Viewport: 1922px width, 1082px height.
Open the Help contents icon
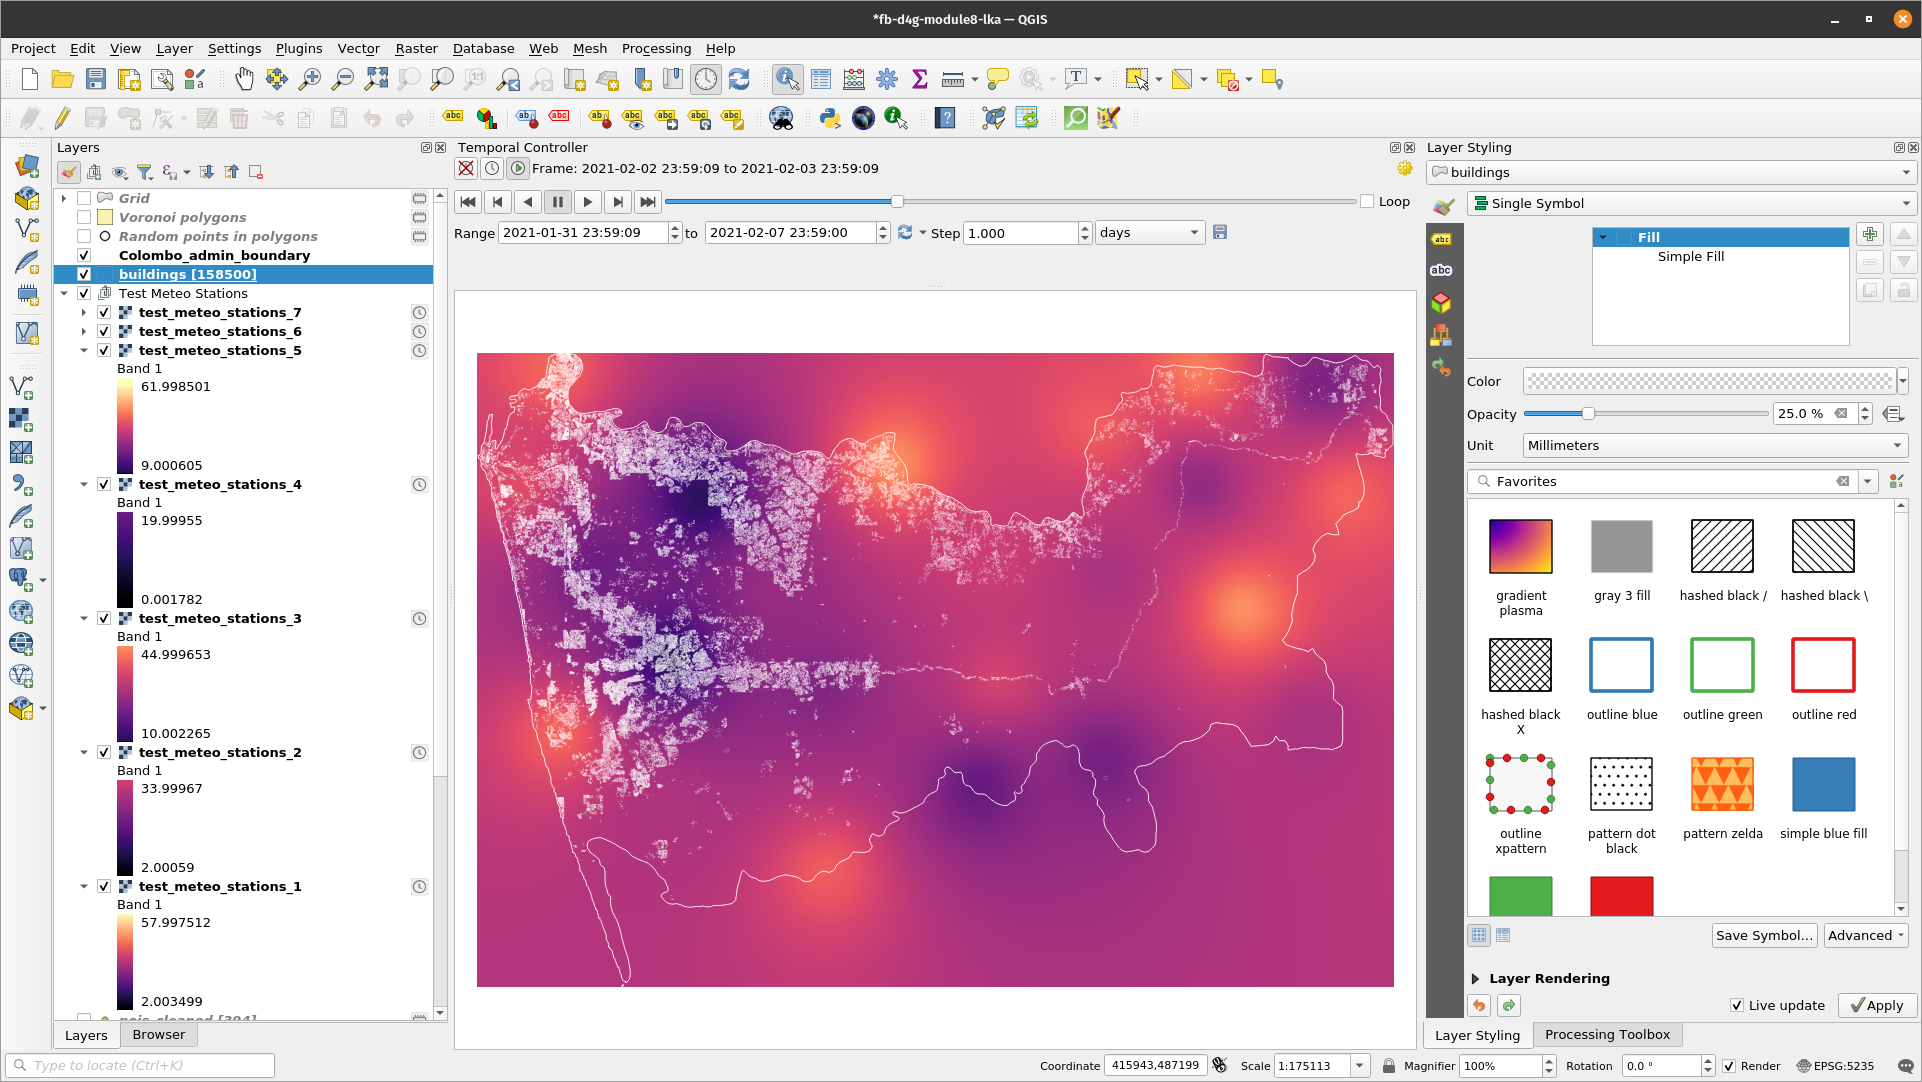[945, 118]
